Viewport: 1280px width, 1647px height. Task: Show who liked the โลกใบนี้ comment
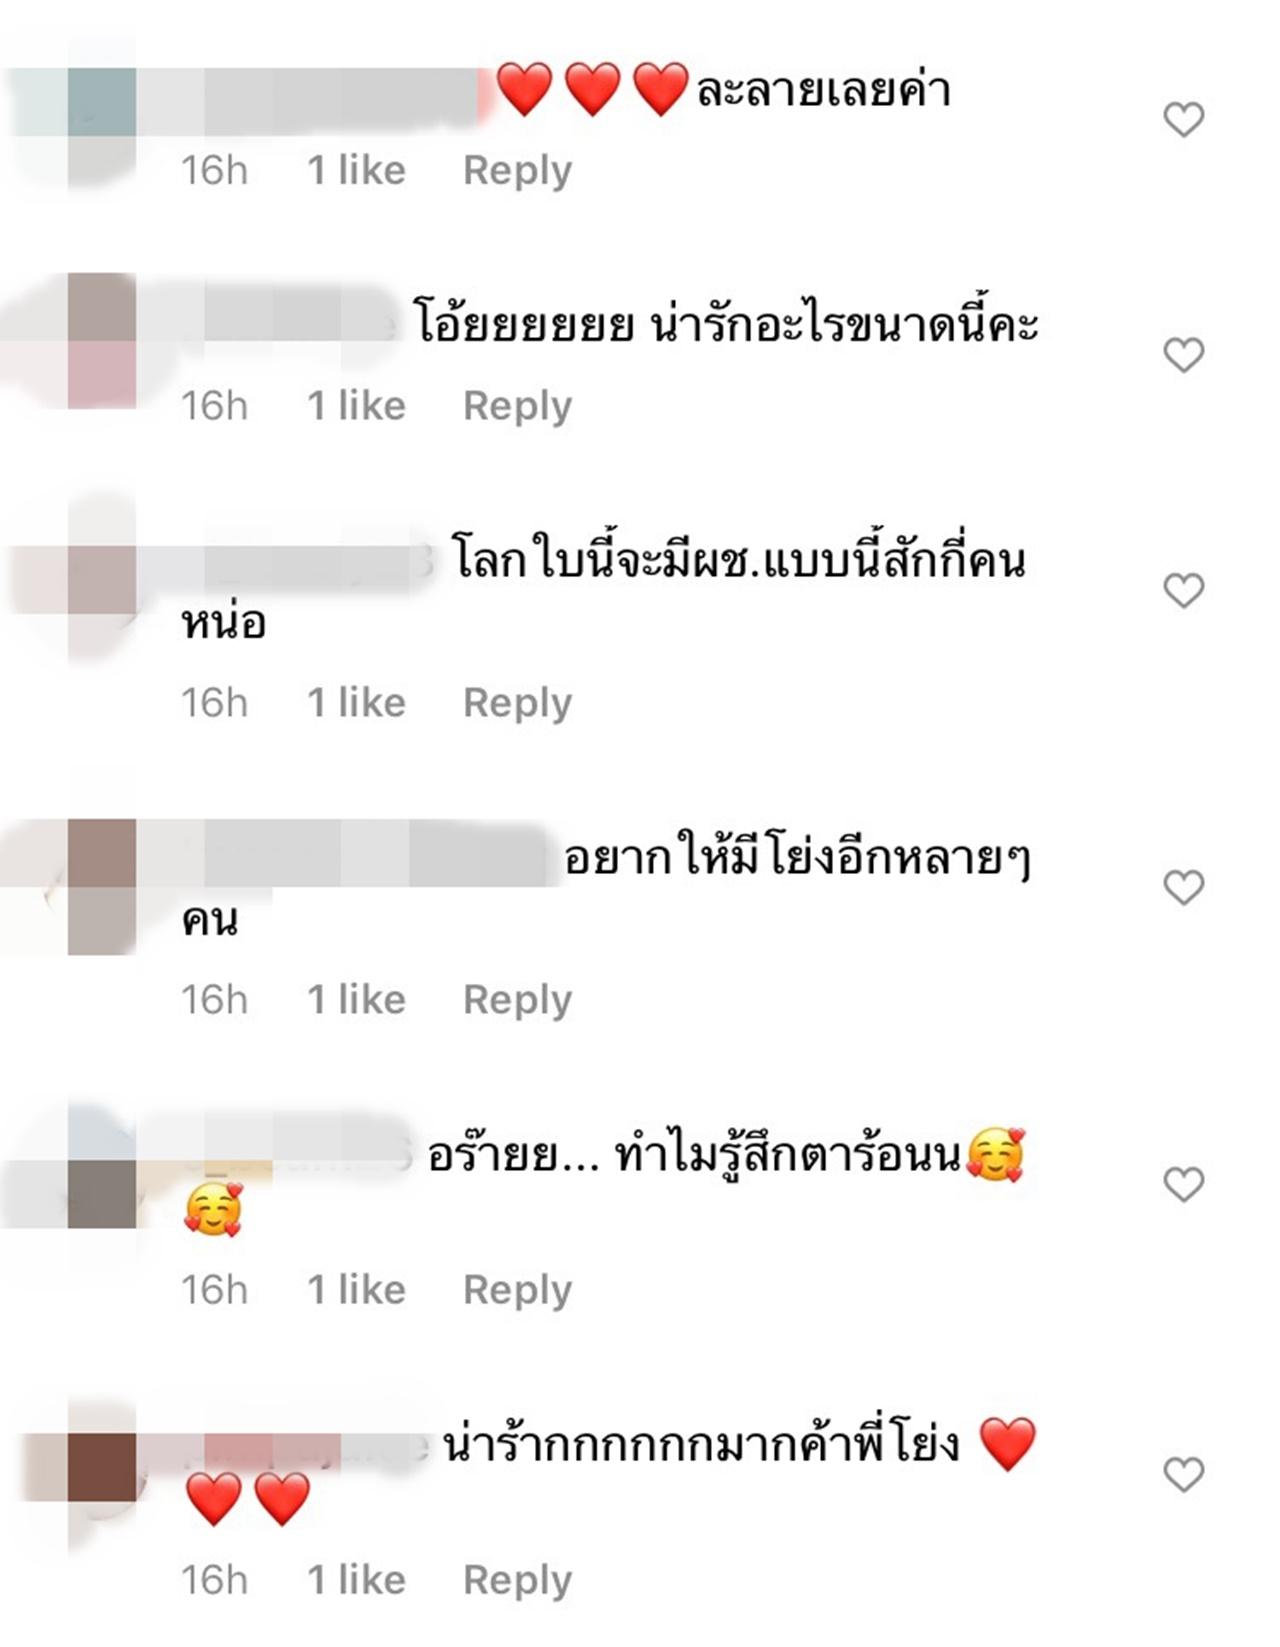356,702
